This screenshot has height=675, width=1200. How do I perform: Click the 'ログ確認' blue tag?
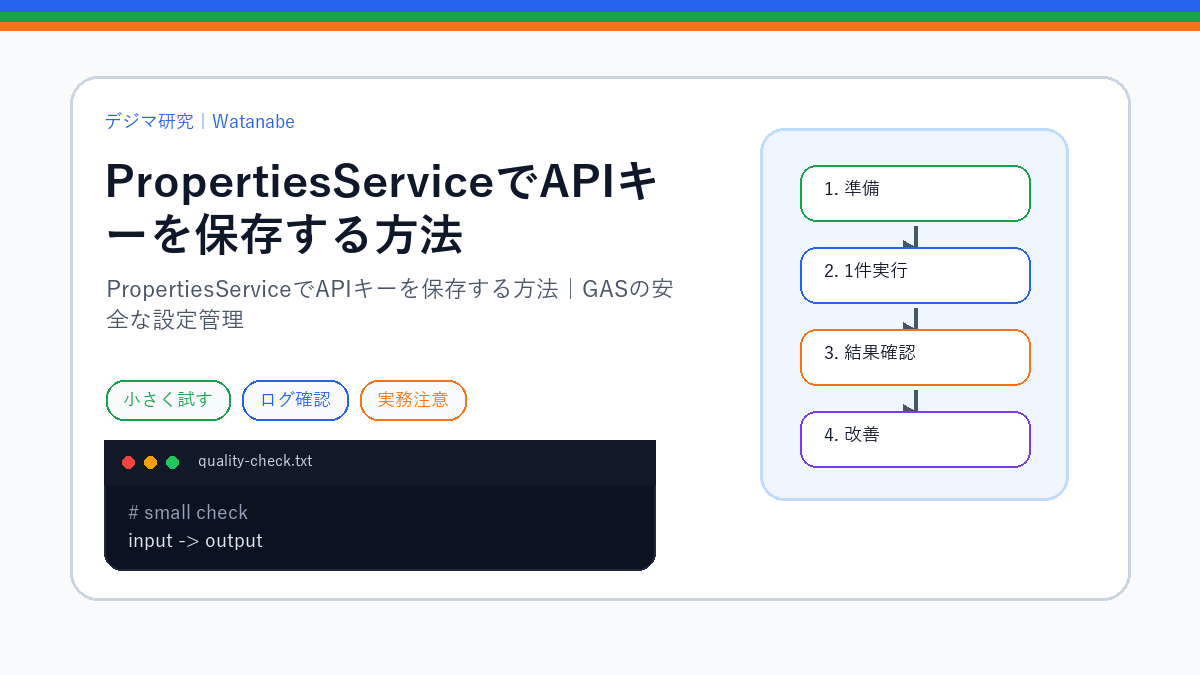tap(295, 400)
